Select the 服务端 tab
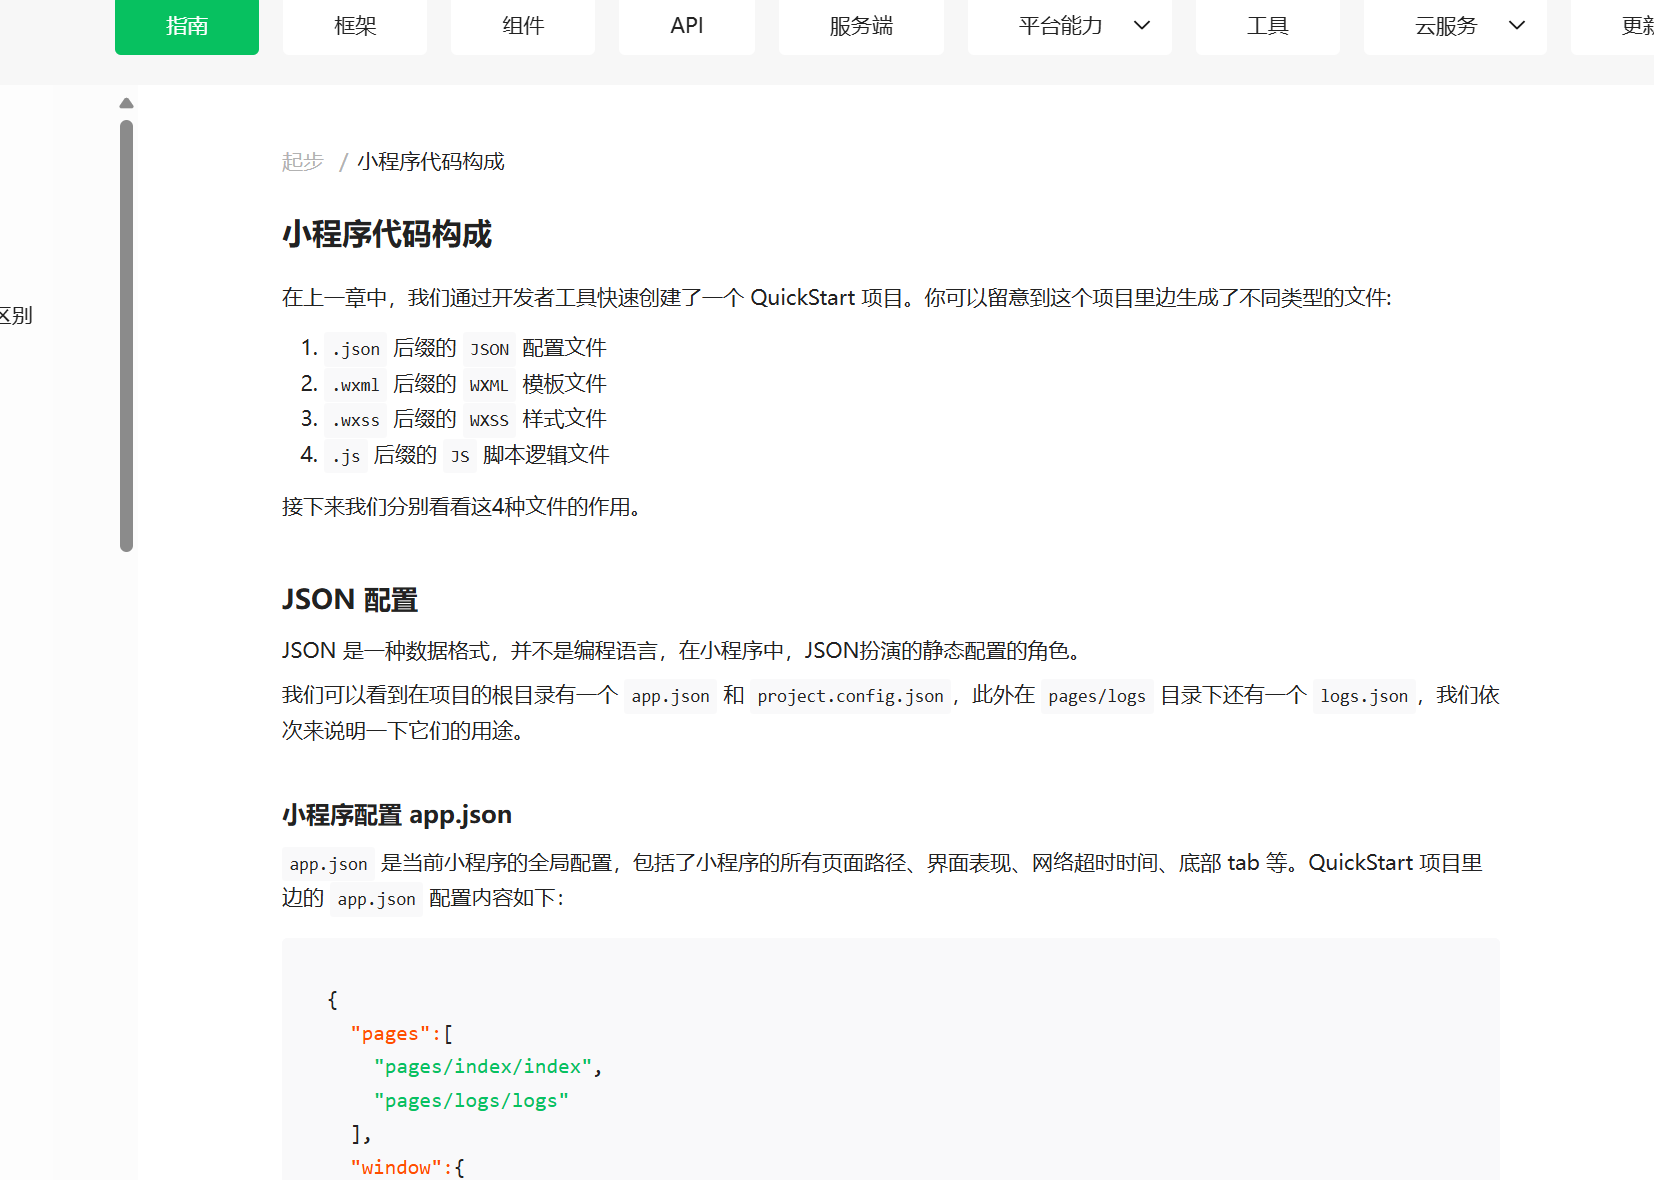This screenshot has height=1180, width=1654. click(x=861, y=26)
